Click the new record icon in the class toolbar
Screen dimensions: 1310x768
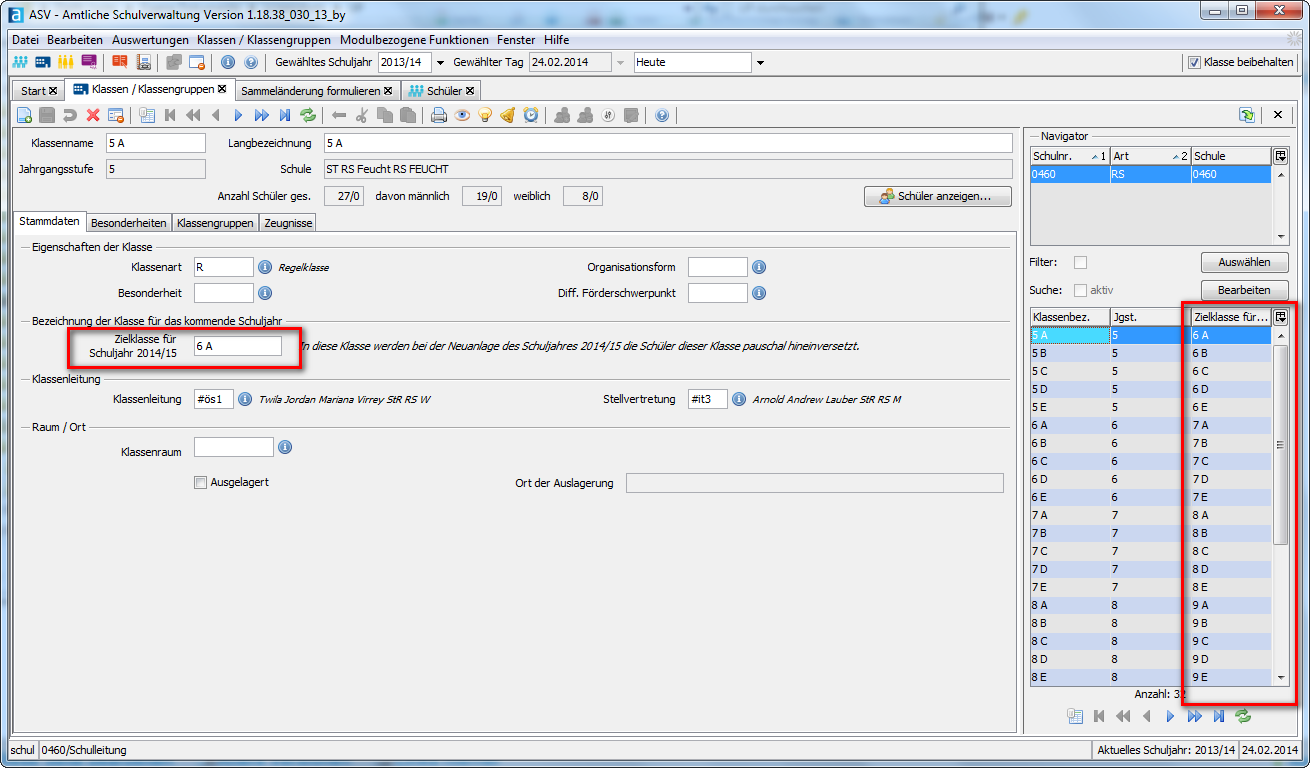(24, 115)
